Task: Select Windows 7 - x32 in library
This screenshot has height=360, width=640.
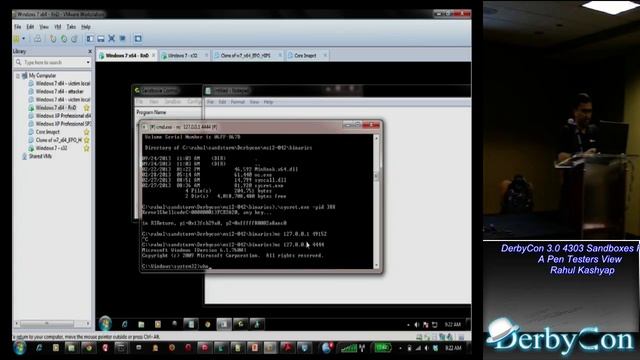Action: (51, 148)
